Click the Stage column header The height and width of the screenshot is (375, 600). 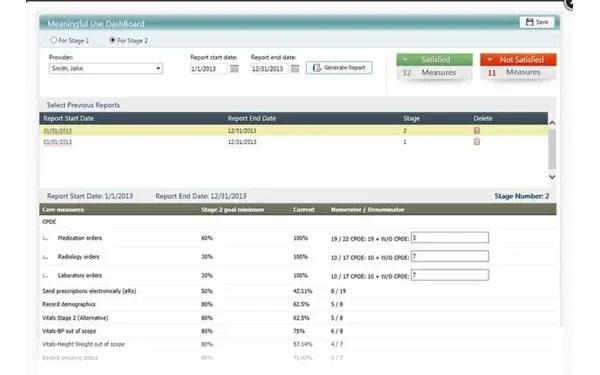point(411,118)
